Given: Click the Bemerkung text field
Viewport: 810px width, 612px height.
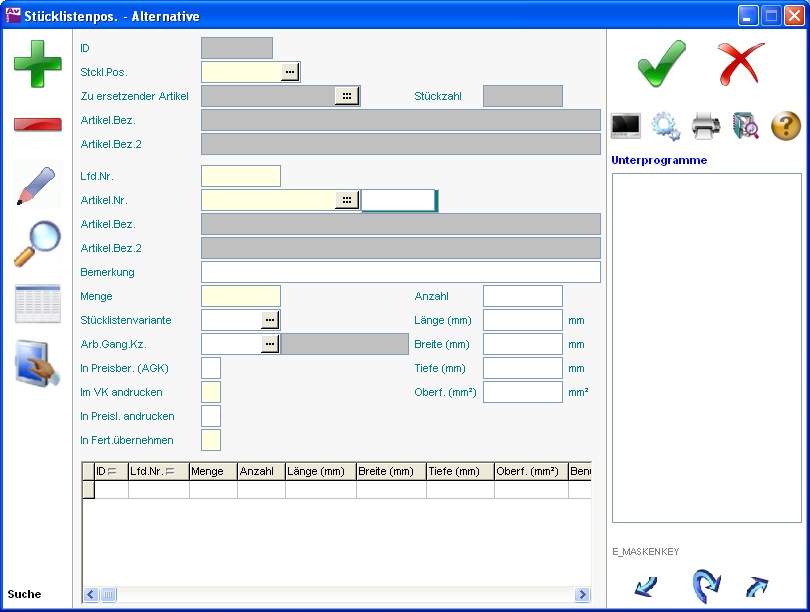Looking at the screenshot, I should pos(400,272).
